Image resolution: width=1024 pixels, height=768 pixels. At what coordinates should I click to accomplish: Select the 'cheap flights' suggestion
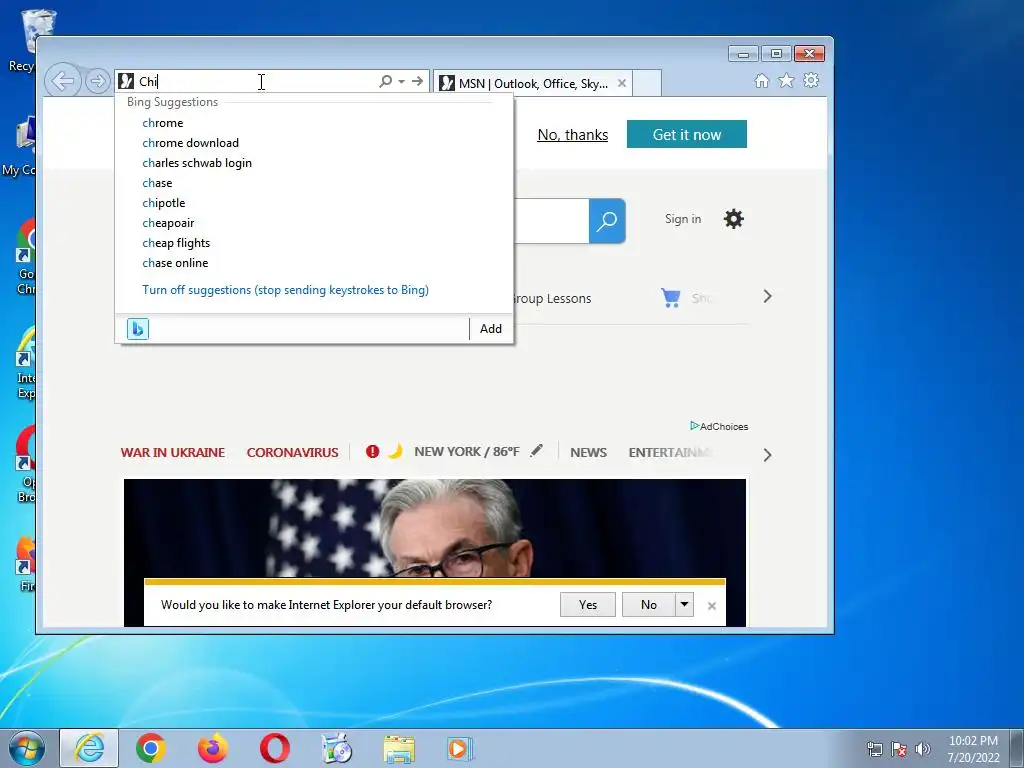[x=176, y=243]
